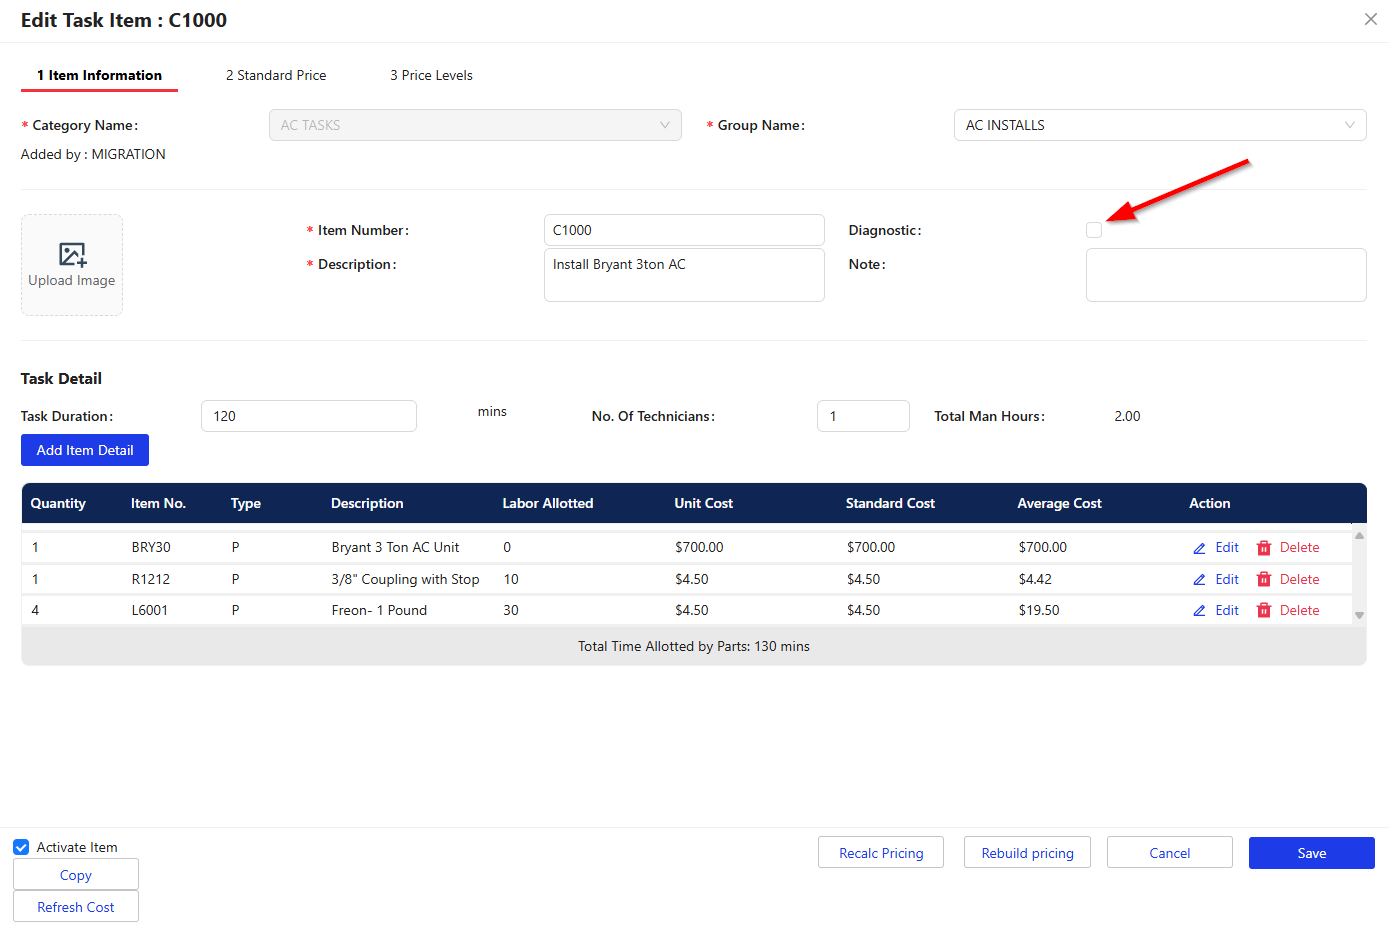Click the item table's scroll down arrow
This screenshot has width=1389, height=935.
coord(1359,616)
